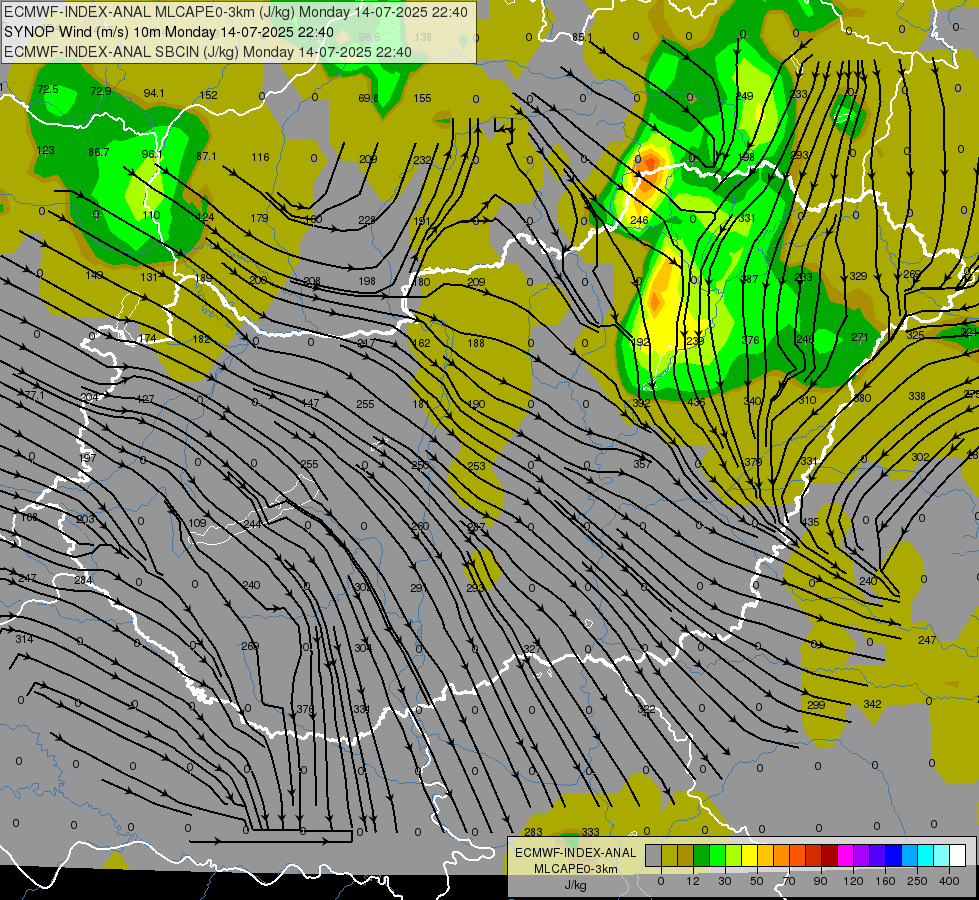Click the map value 110
Viewport: 979px width, 900px height.
point(151,215)
